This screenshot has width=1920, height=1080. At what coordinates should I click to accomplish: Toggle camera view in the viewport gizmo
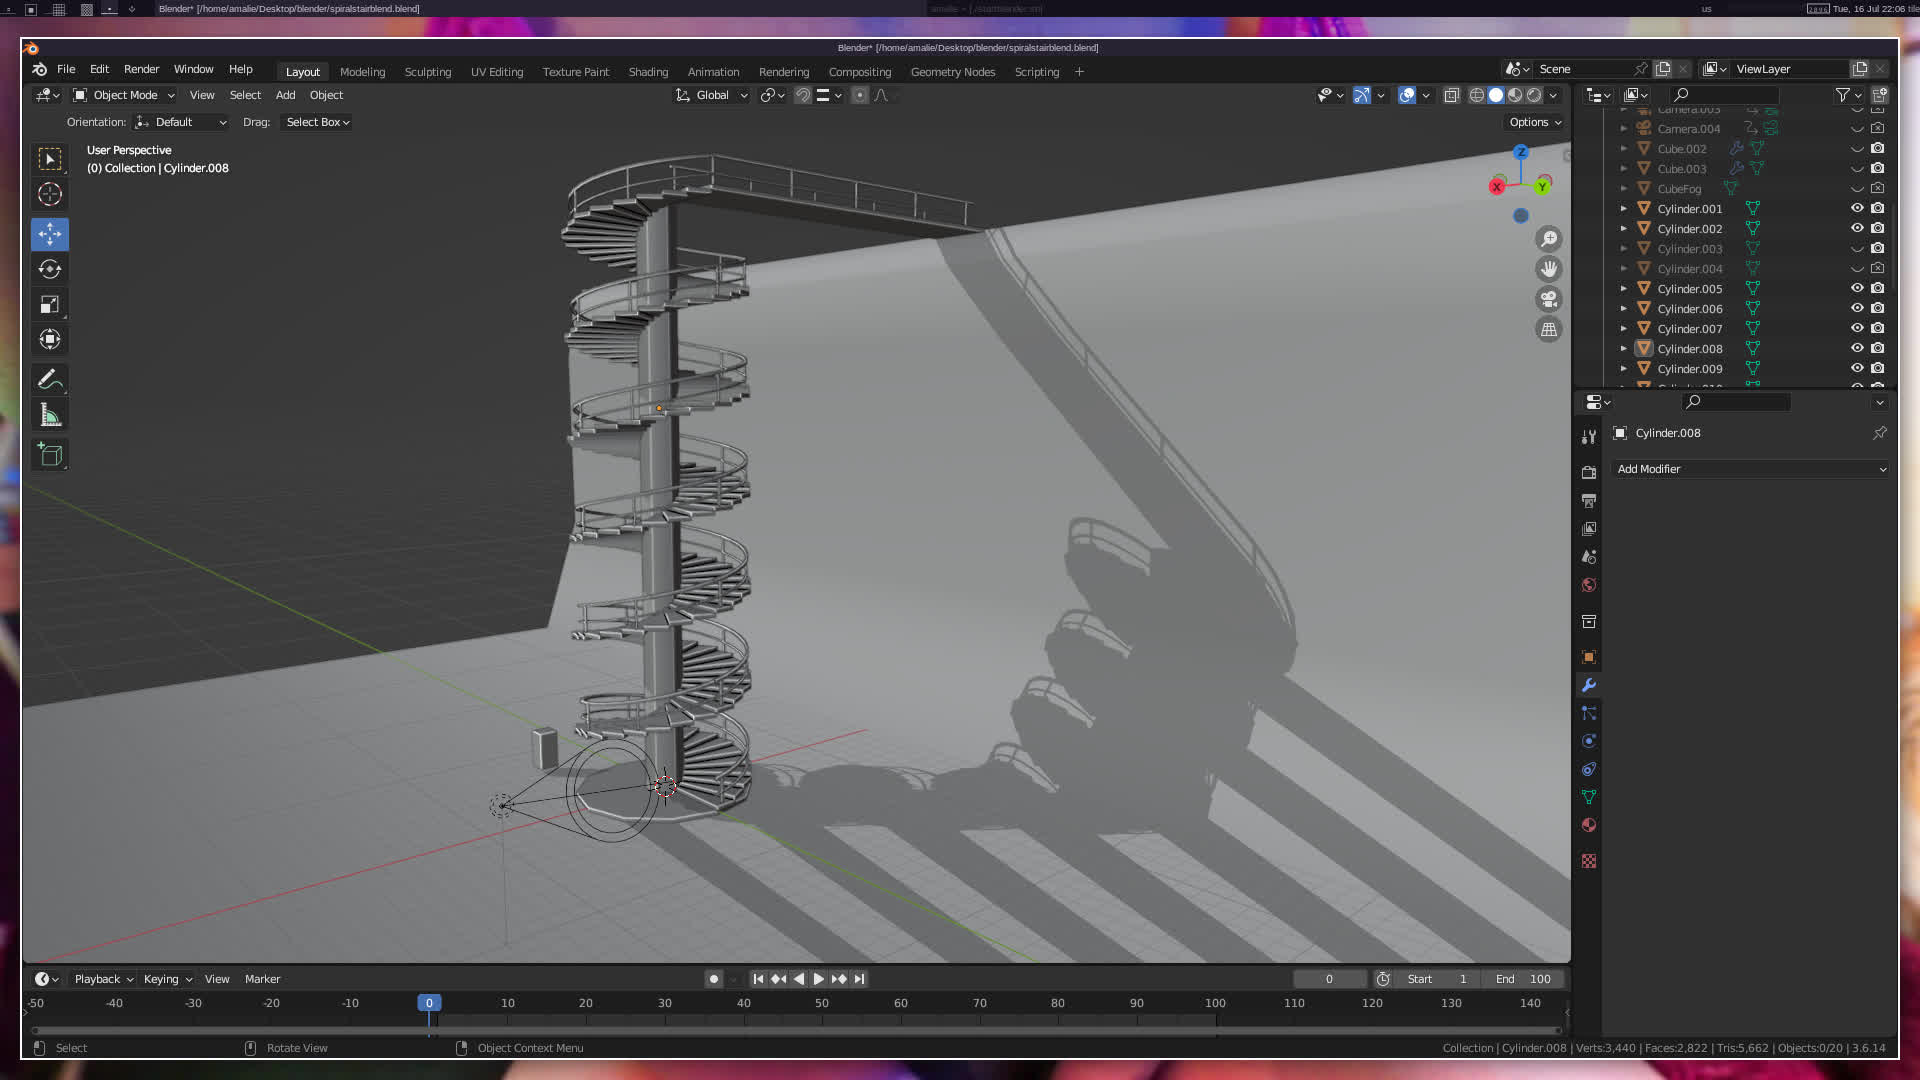tap(1549, 299)
